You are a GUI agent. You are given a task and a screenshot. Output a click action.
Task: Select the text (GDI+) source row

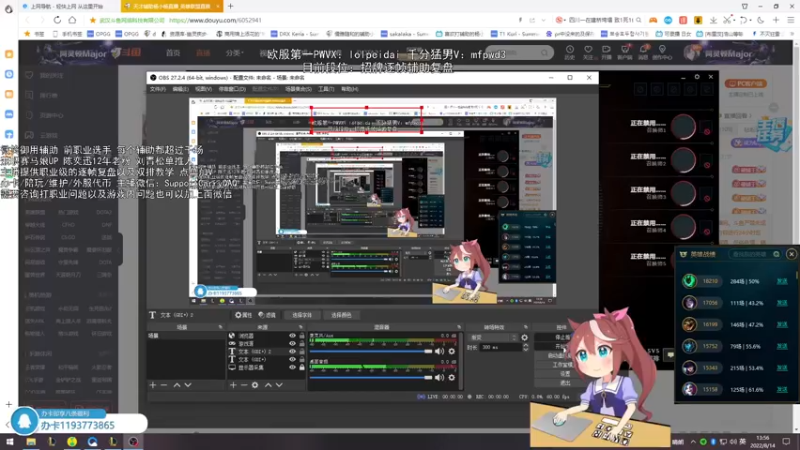pyautogui.click(x=266, y=359)
